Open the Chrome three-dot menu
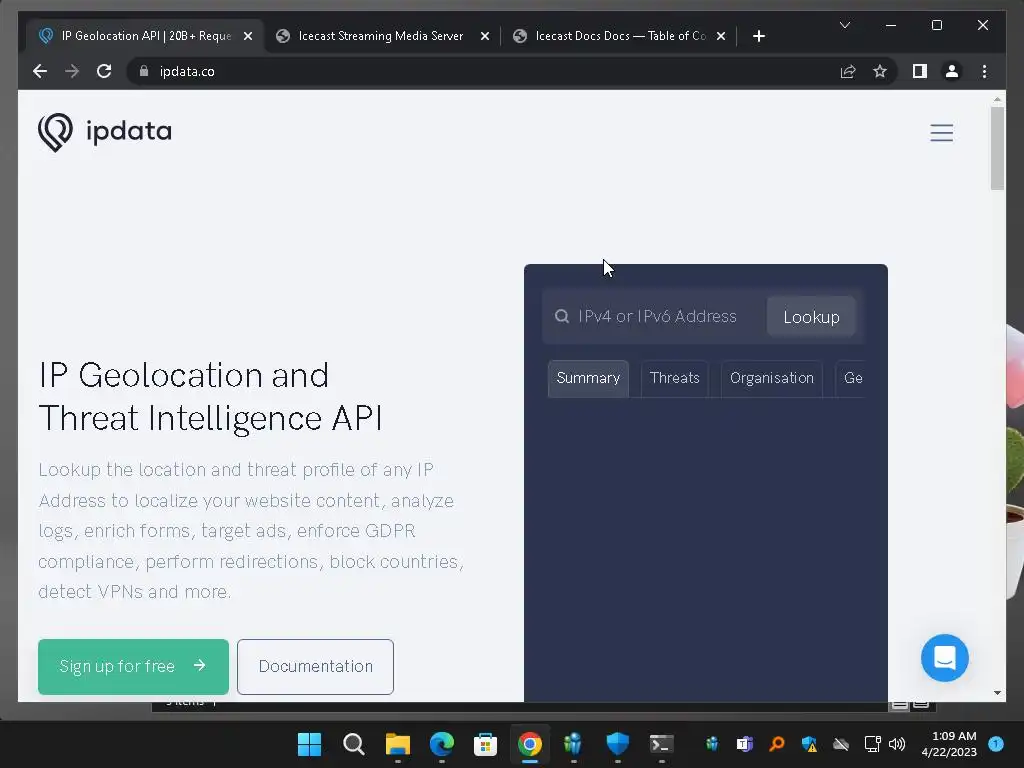The width and height of the screenshot is (1024, 768). click(x=984, y=71)
